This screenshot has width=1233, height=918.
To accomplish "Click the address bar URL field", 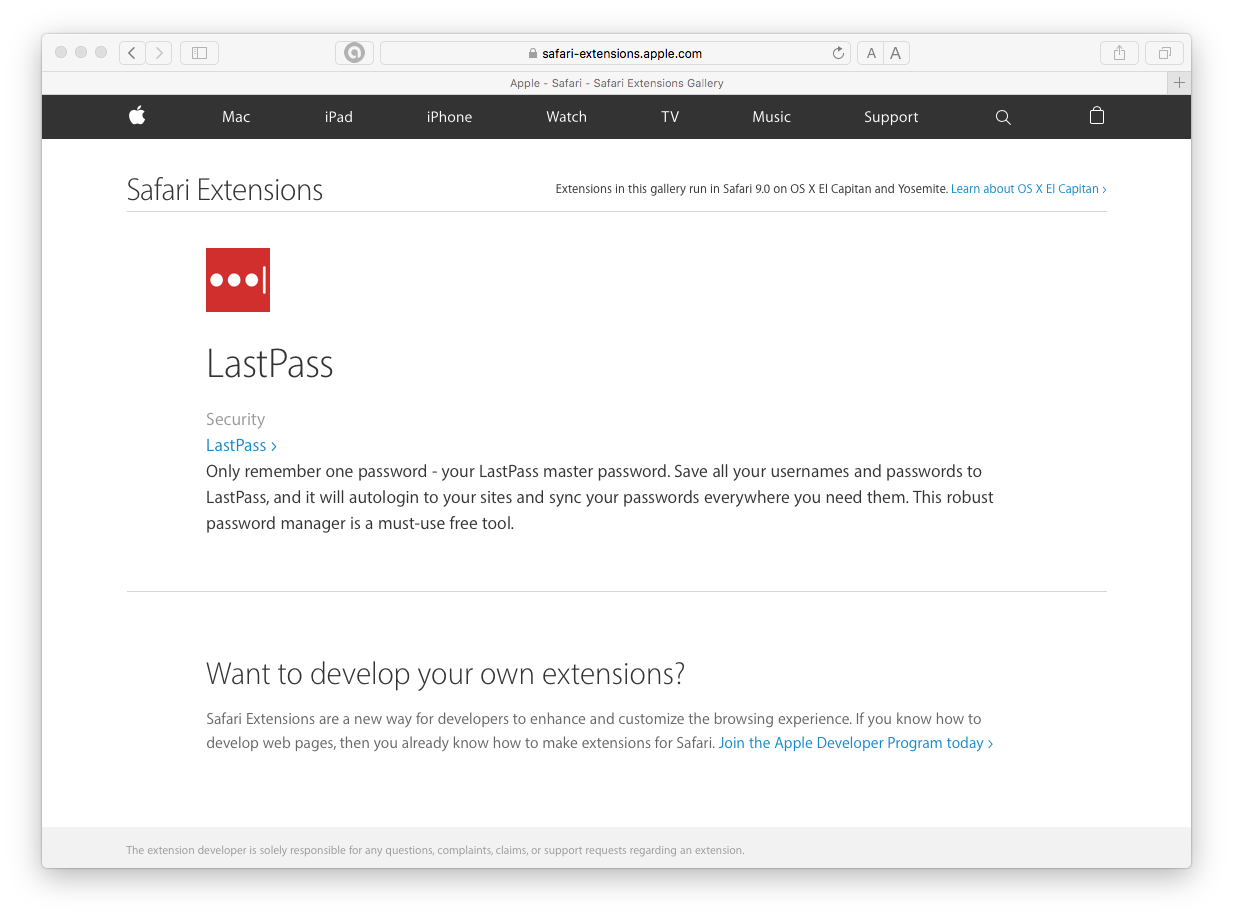I will 615,53.
